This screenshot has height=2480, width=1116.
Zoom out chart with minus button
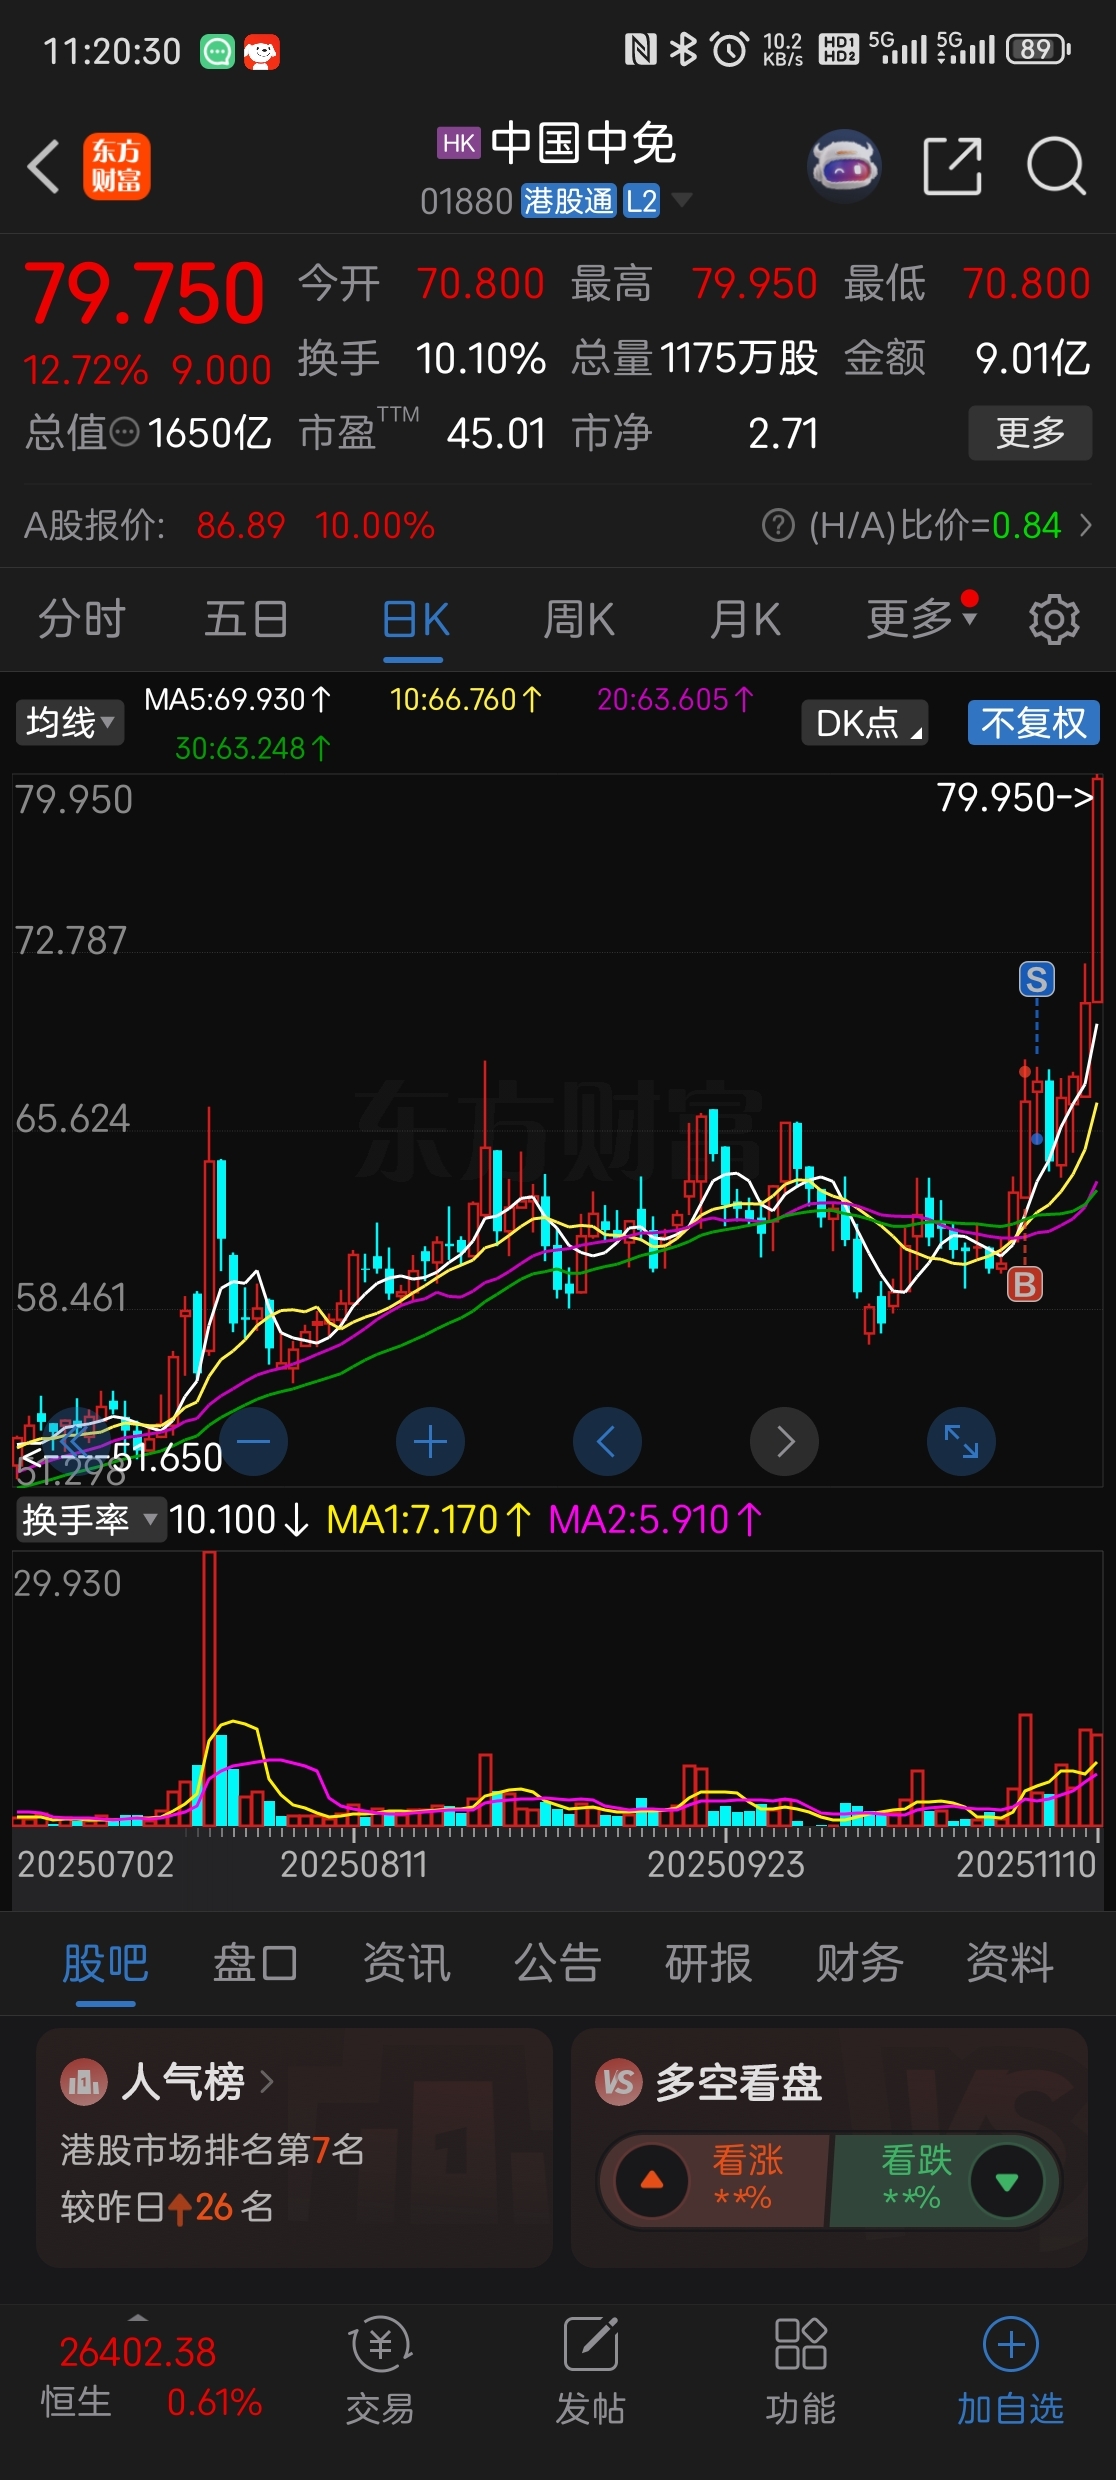coord(253,1441)
